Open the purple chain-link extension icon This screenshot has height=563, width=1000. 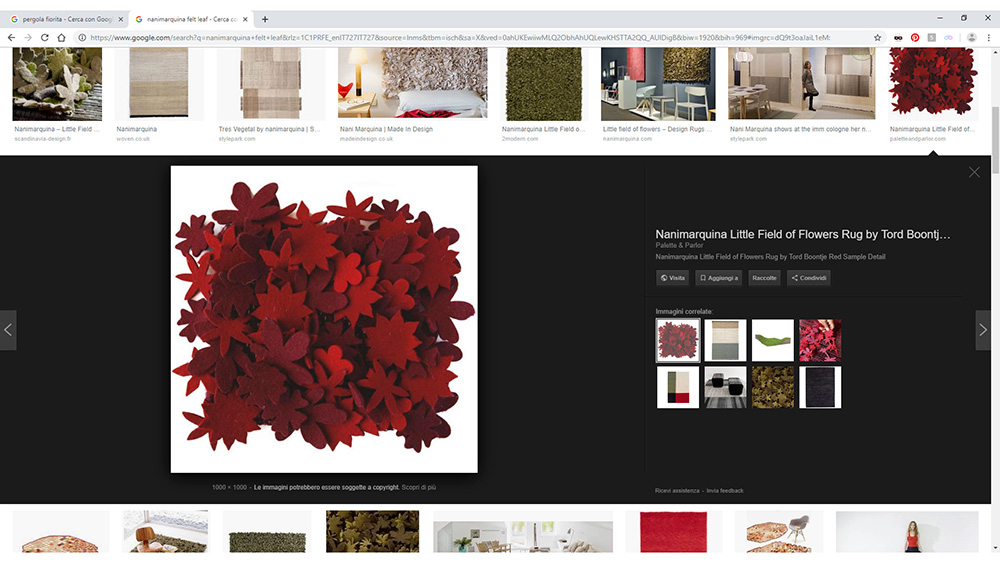[x=948, y=38]
